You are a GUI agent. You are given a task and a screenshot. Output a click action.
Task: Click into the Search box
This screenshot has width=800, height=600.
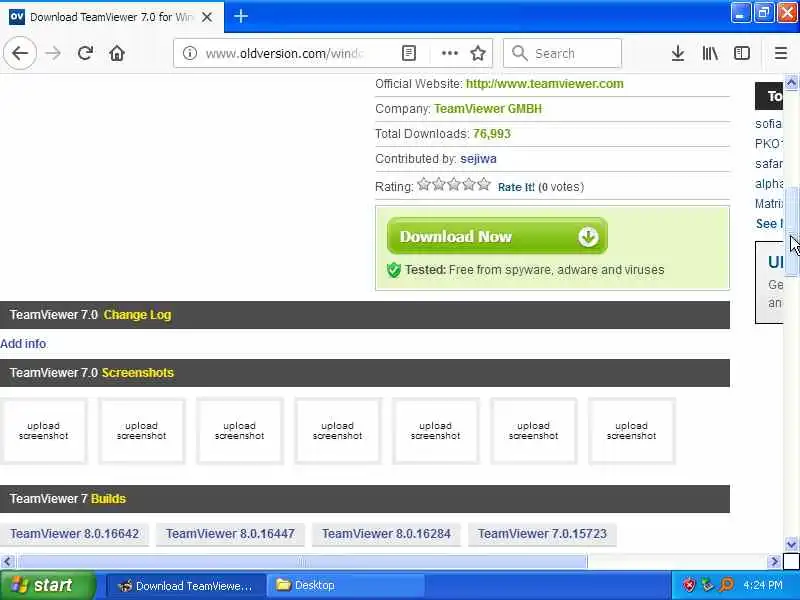(562, 53)
